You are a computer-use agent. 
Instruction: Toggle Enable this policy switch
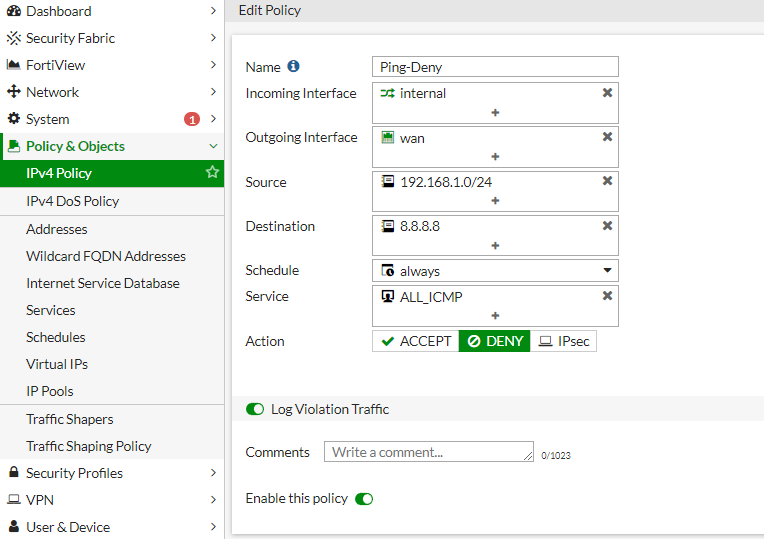point(364,499)
